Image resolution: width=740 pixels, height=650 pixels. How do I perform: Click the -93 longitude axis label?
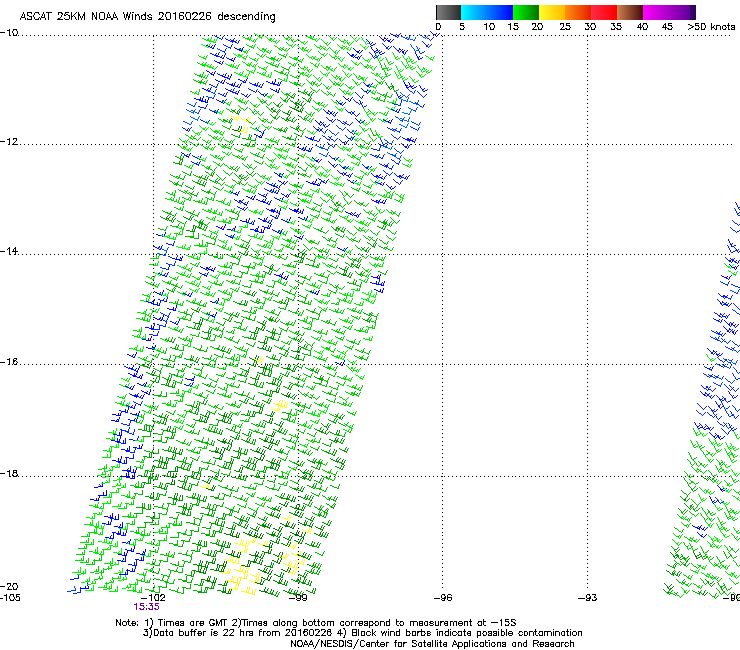pos(588,598)
